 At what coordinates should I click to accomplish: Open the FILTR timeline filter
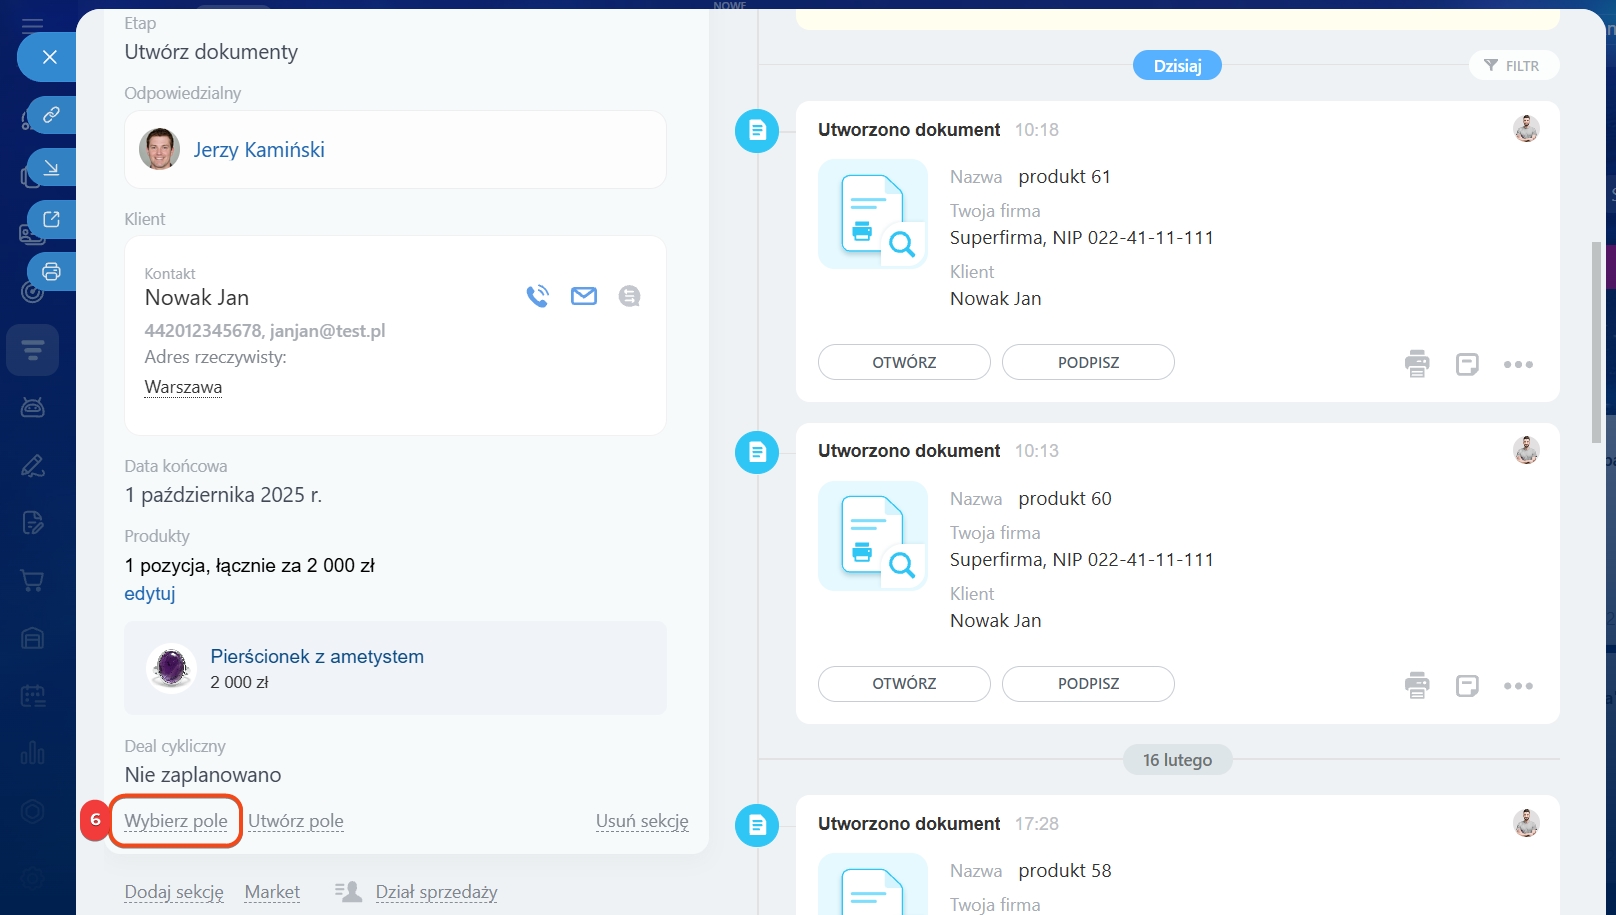(1514, 66)
